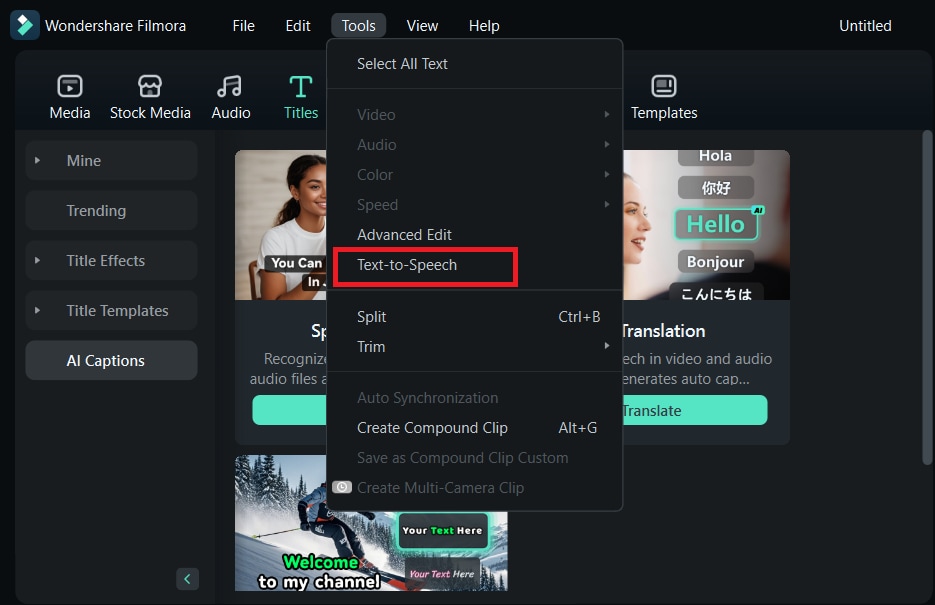
Task: Expand the Title Templates category arrow
Action: point(37,311)
